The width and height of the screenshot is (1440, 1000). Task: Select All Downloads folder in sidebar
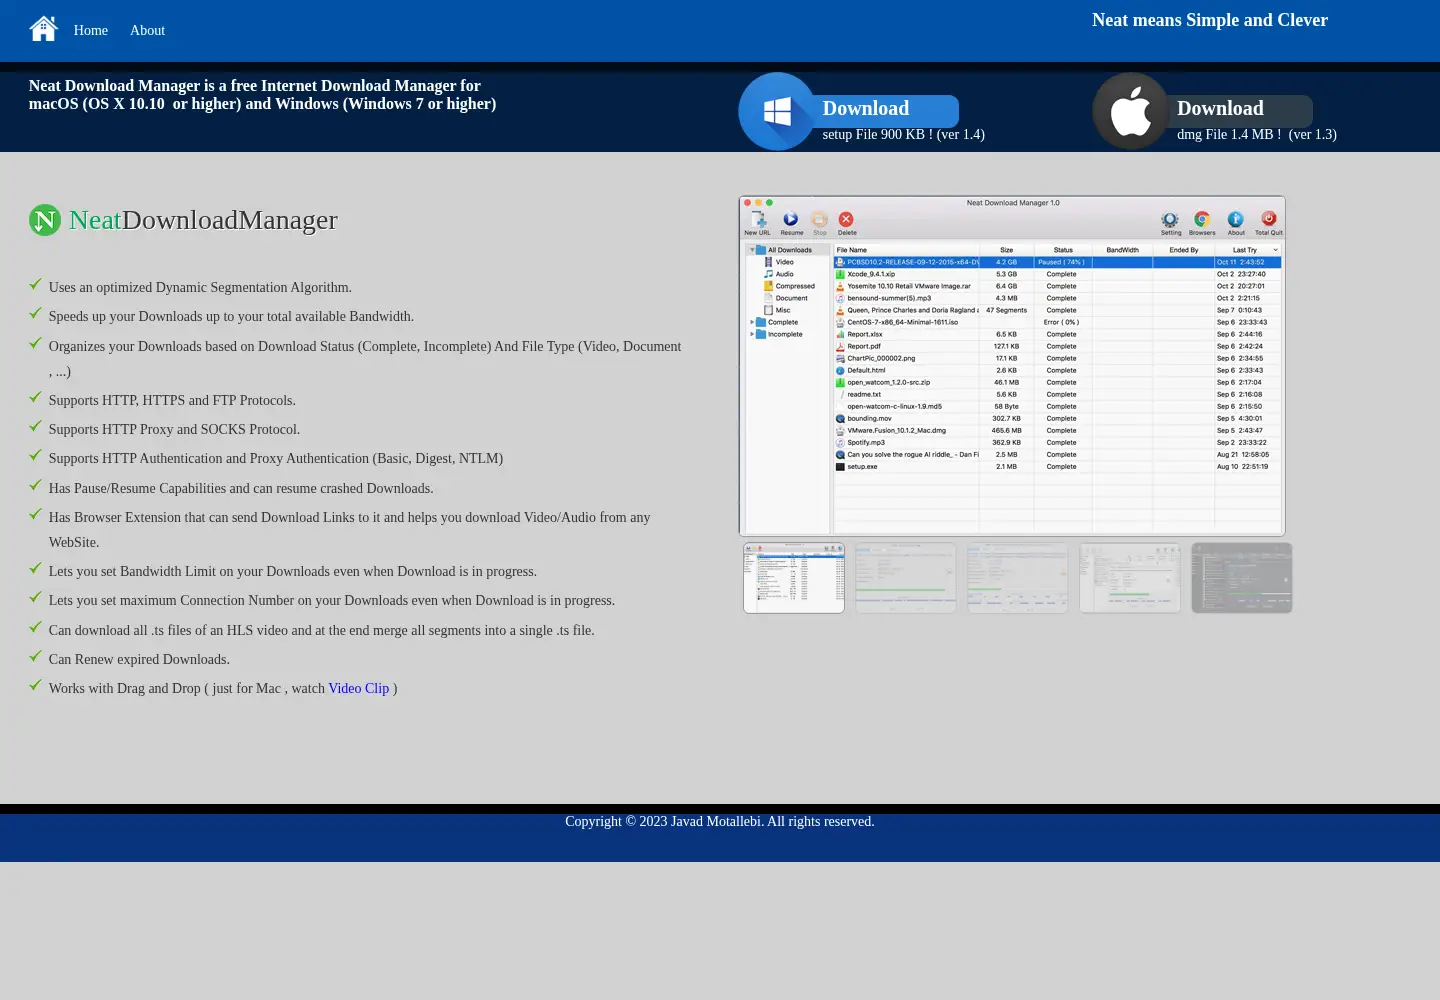pos(789,250)
